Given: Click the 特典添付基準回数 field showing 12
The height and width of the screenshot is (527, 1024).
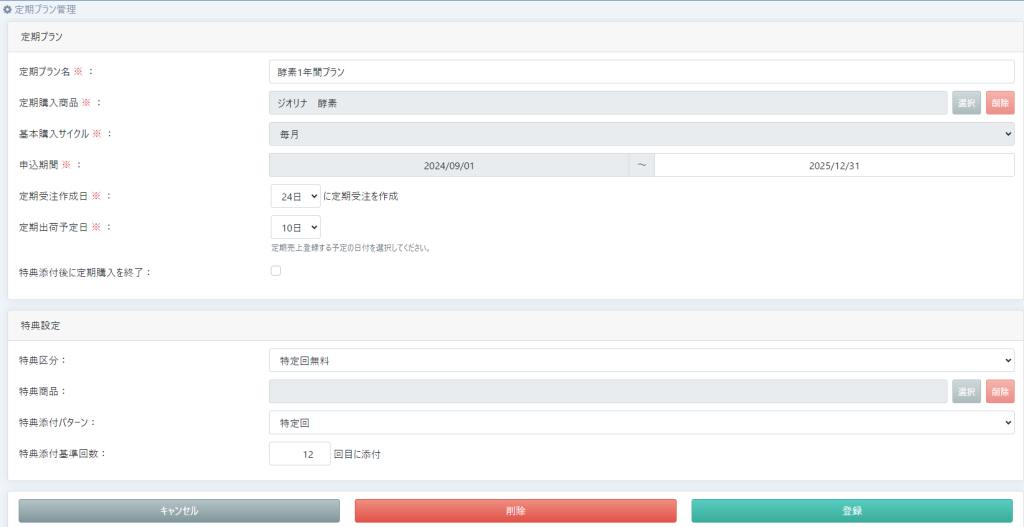Looking at the screenshot, I should point(299,454).
